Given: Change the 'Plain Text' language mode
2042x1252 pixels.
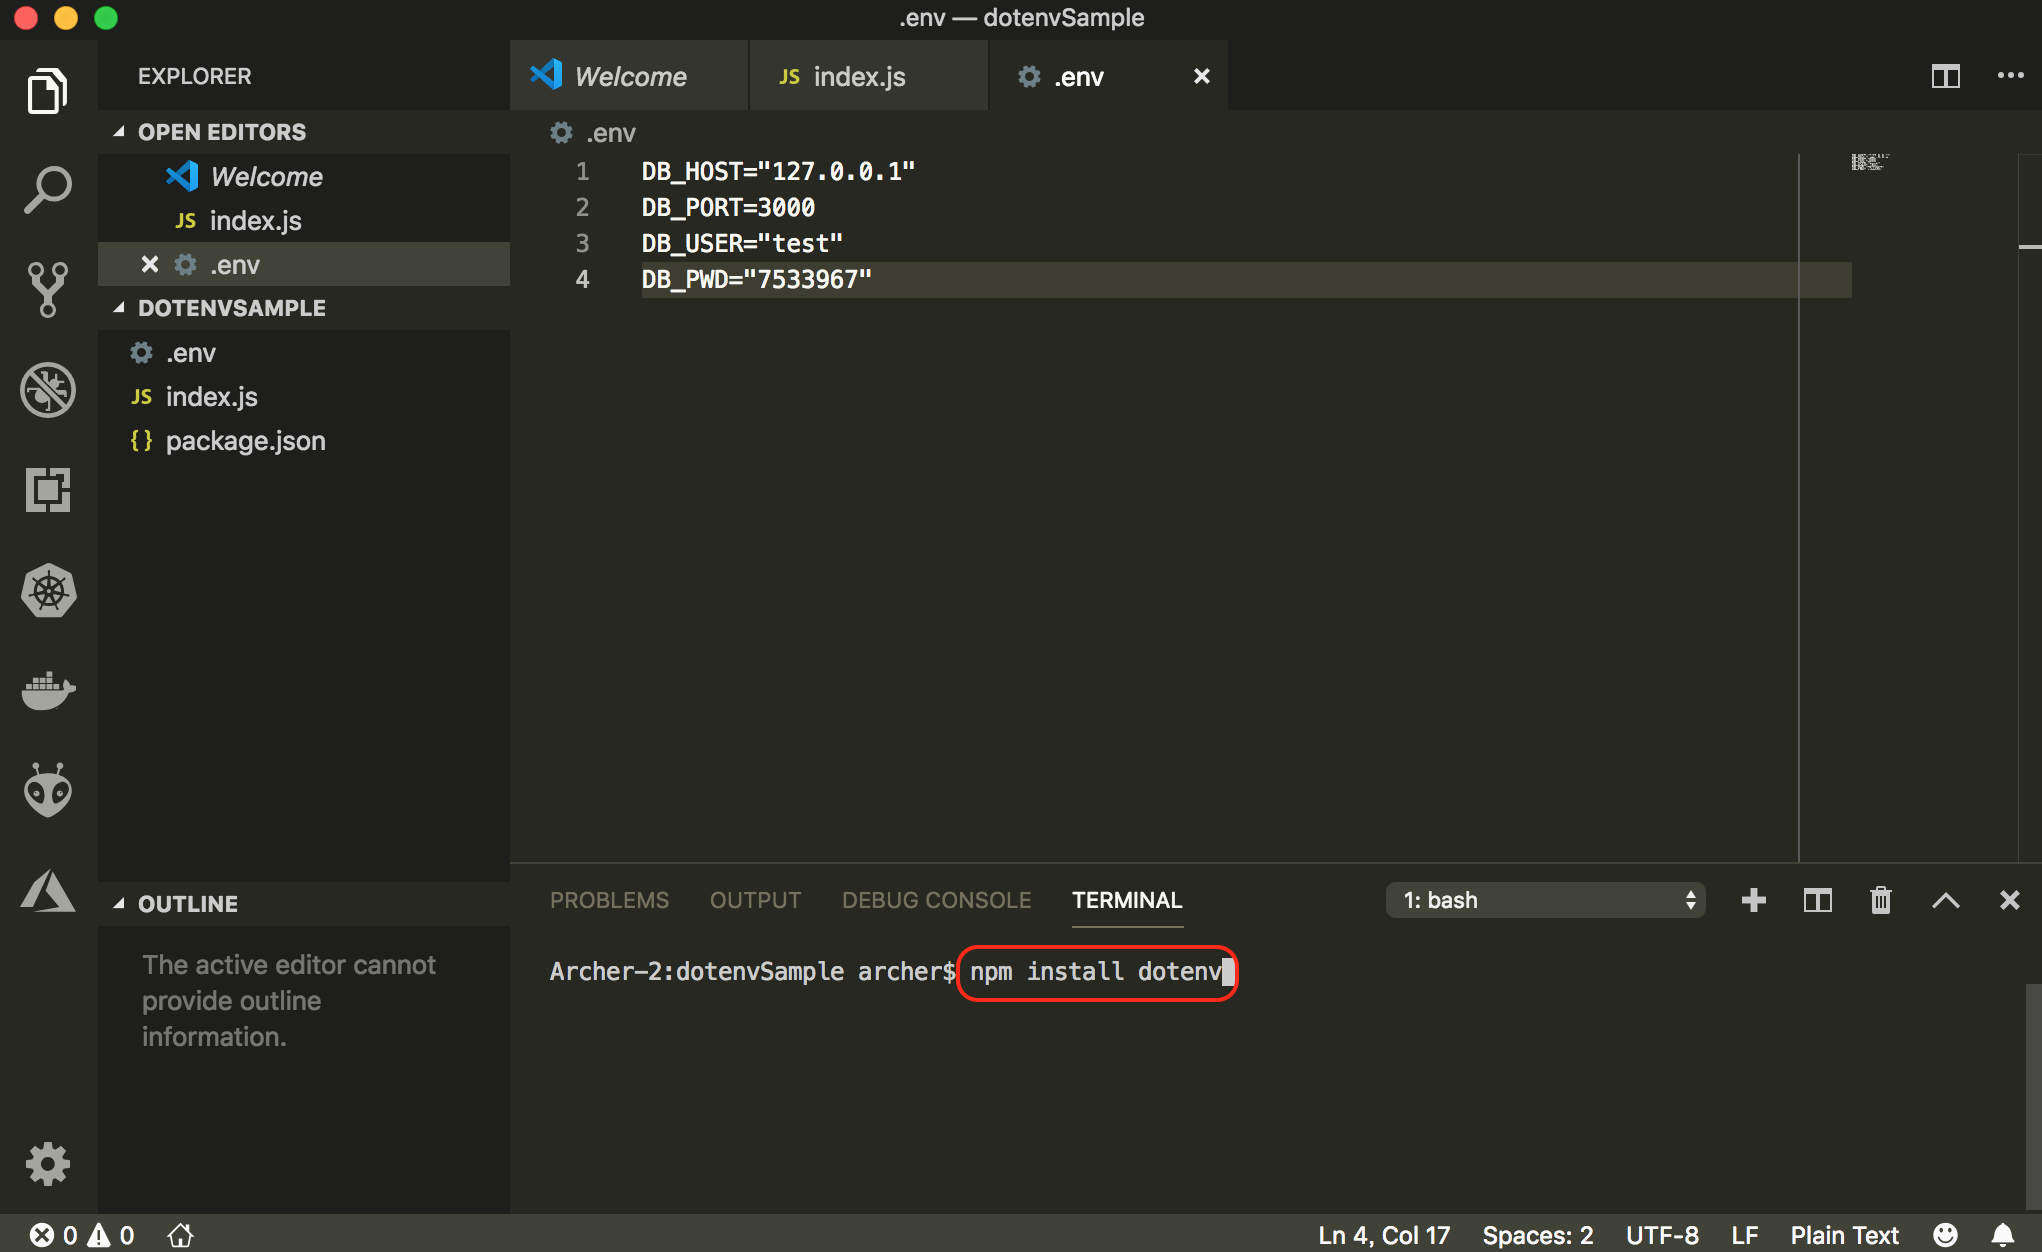Looking at the screenshot, I should click(x=1844, y=1234).
